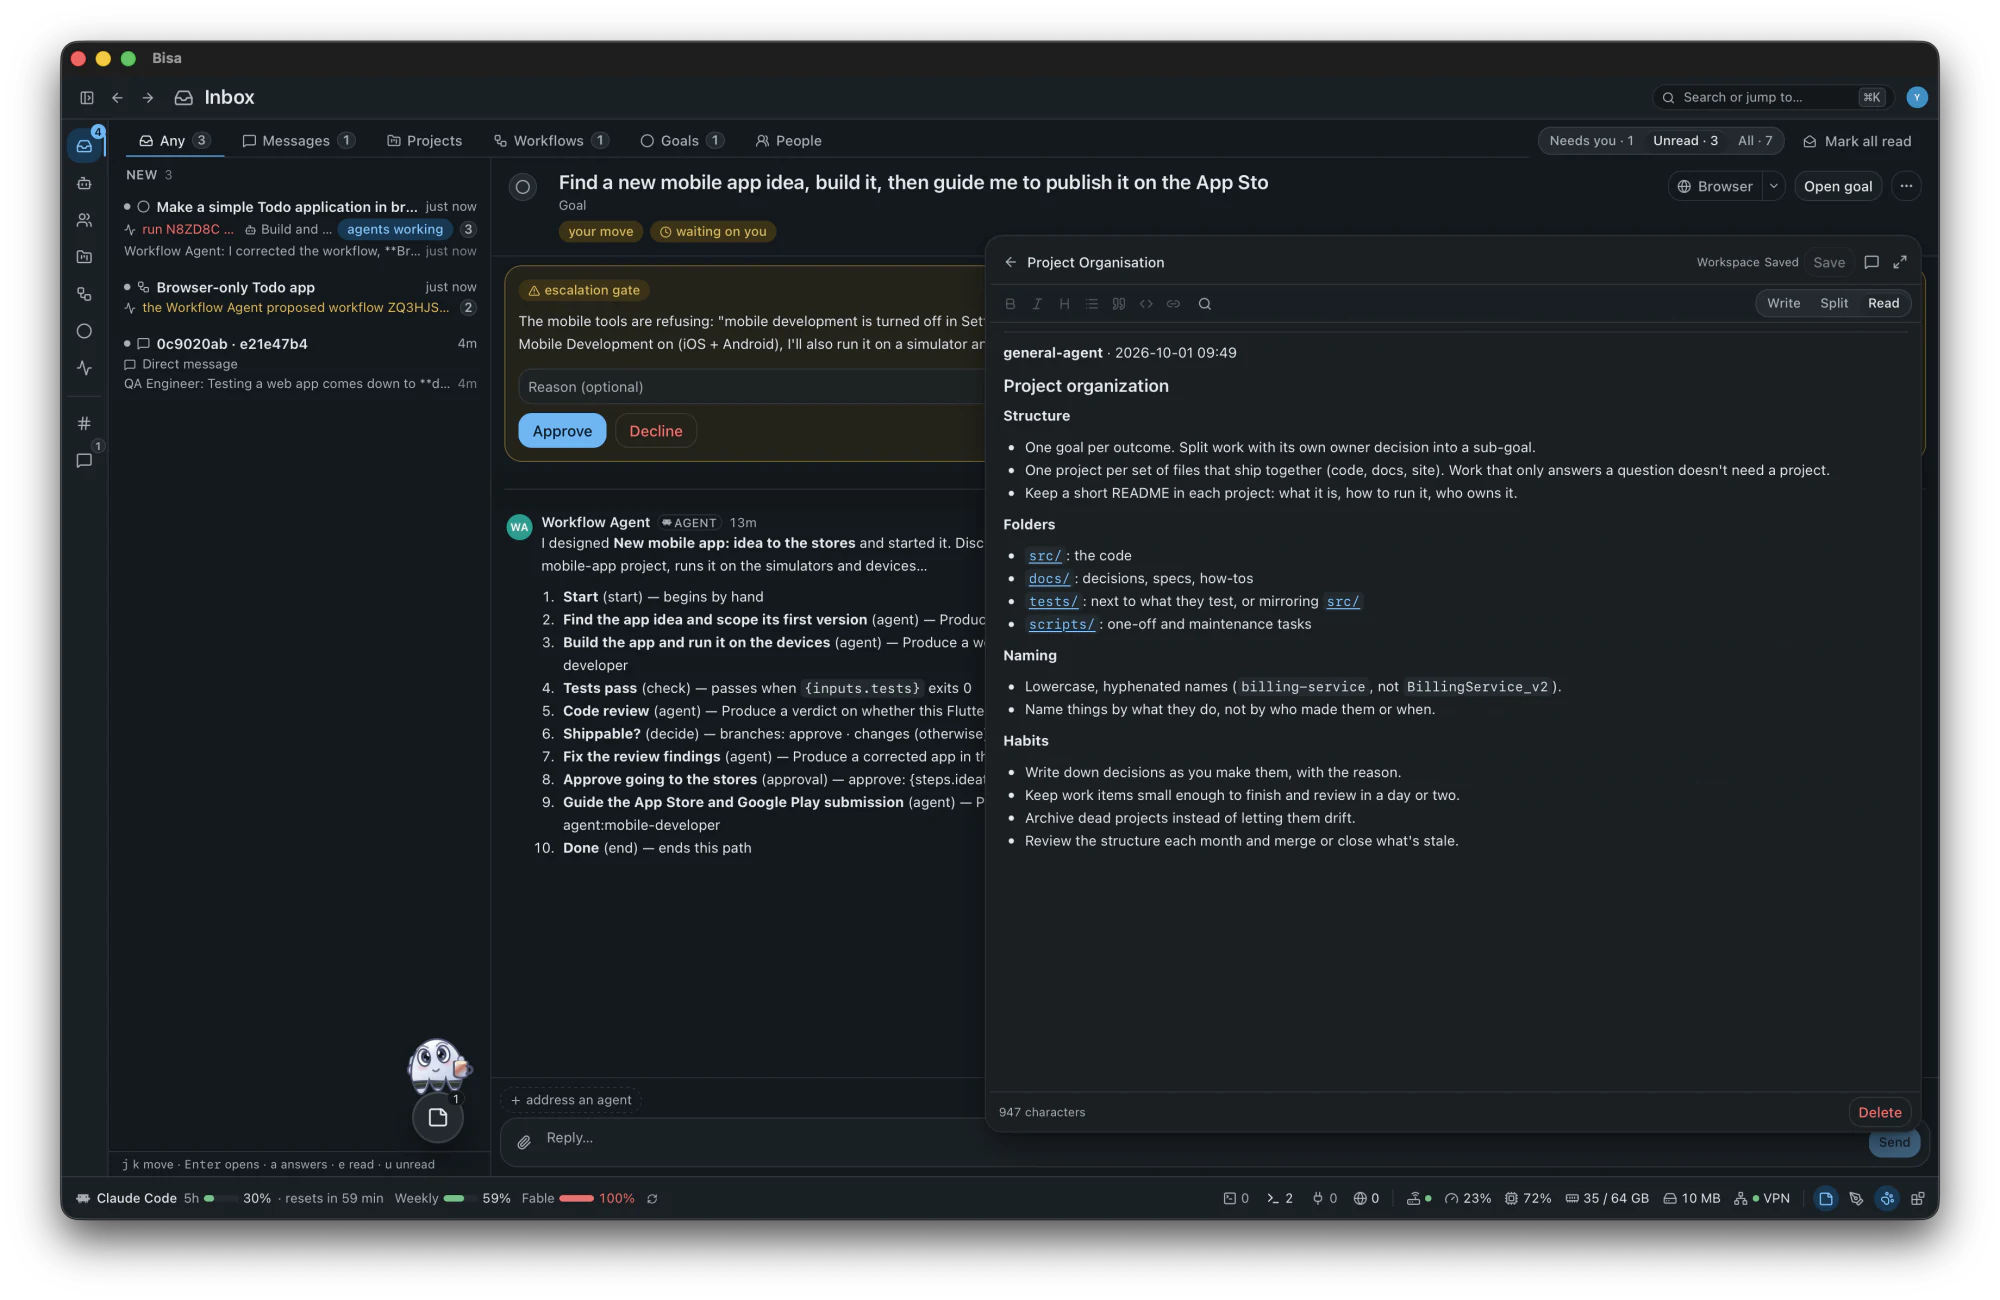Insert a code snippet in the note editor
Viewport: 2000px width, 1300px height.
point(1146,304)
